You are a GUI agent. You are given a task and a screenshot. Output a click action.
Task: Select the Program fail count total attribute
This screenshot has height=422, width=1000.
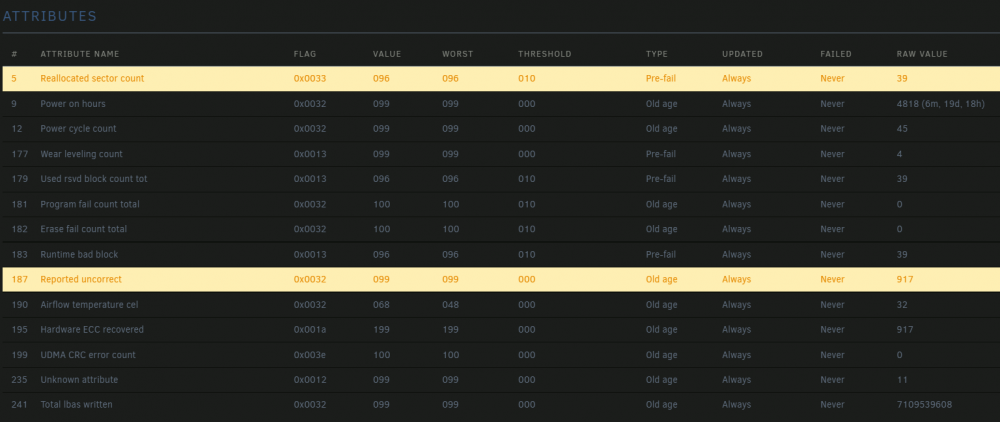[90, 204]
